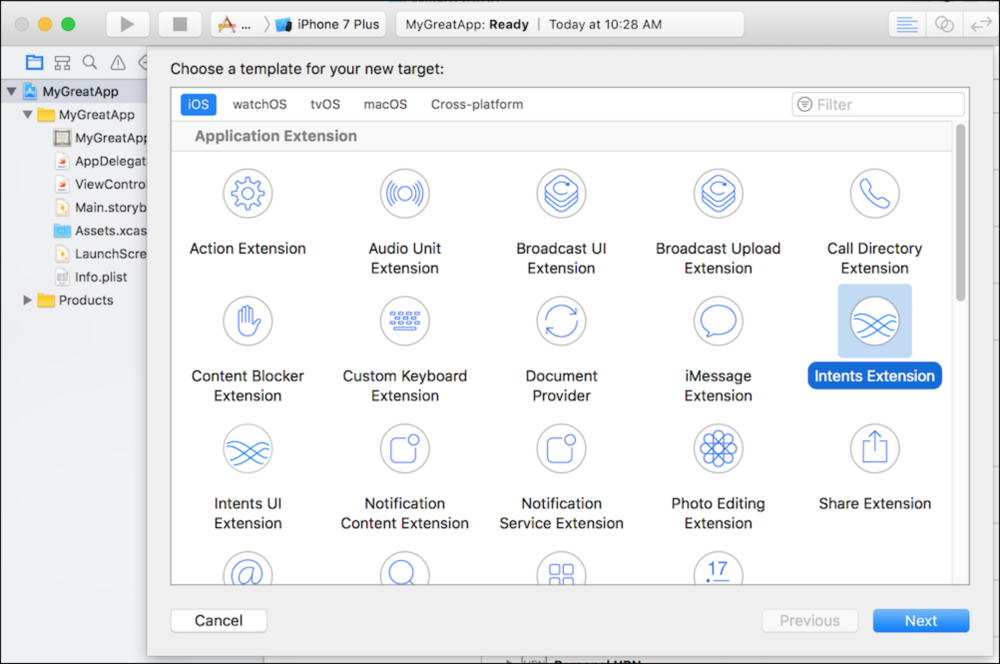Viewport: 1000px width, 664px height.
Task: Select the MyGreatApp yellow folder group
Action: click(x=87, y=115)
